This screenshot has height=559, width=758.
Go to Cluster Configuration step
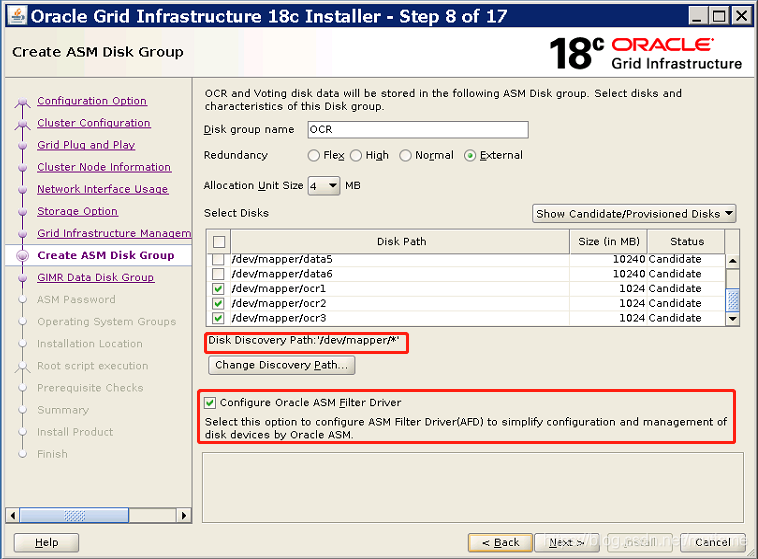pyautogui.click(x=94, y=123)
